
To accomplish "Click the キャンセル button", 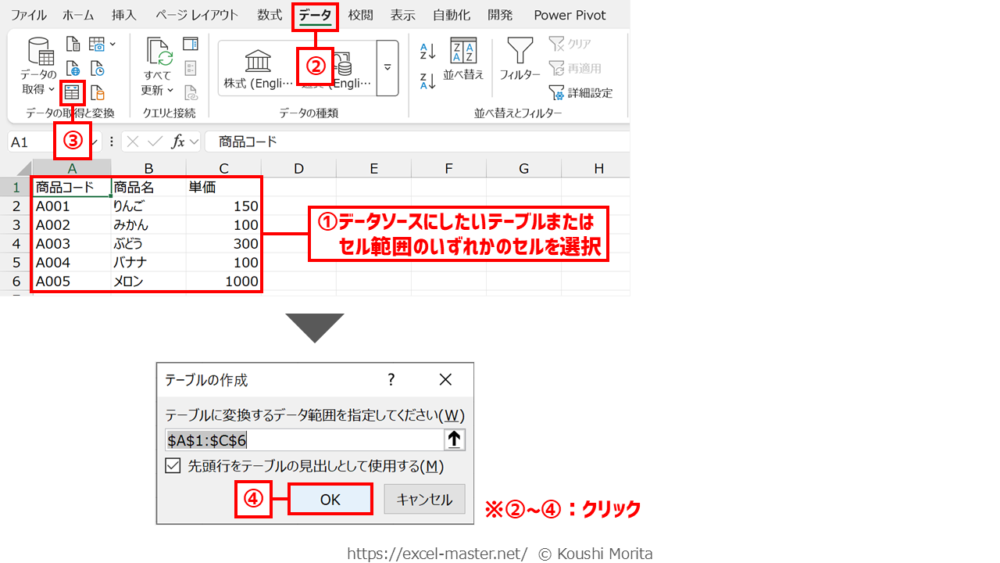I will (x=424, y=499).
